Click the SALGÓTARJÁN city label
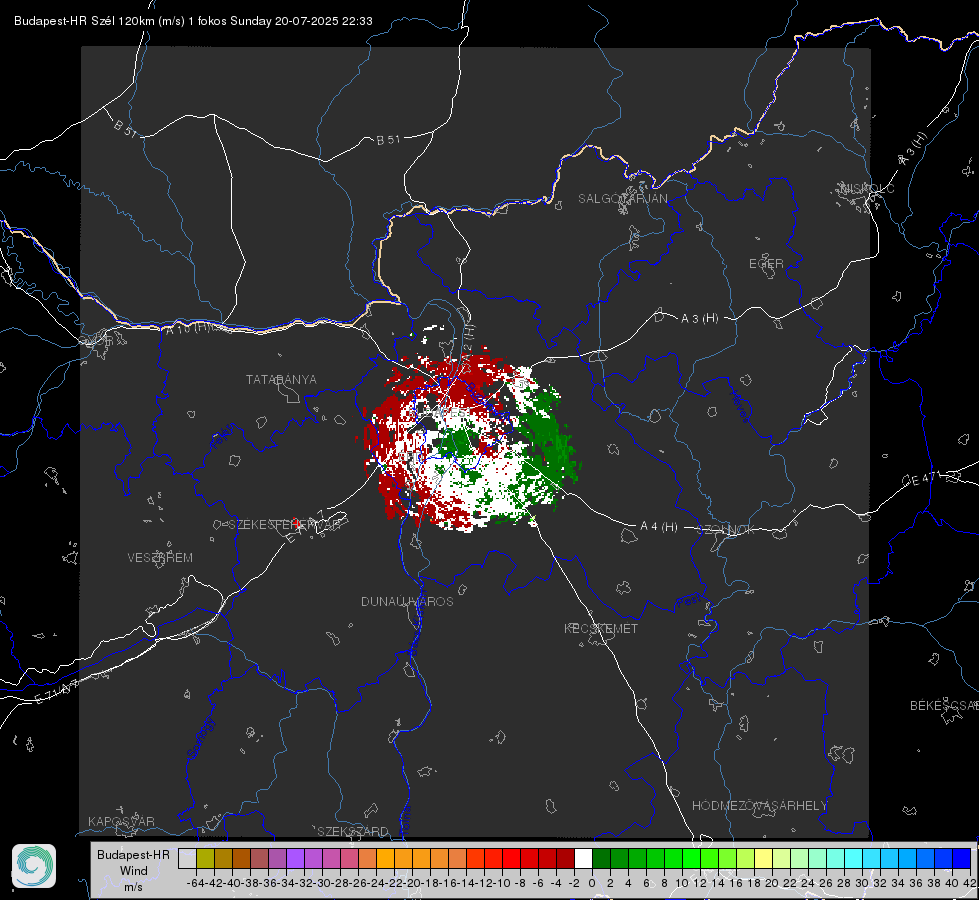Viewport: 979px width, 900px height. tap(622, 199)
